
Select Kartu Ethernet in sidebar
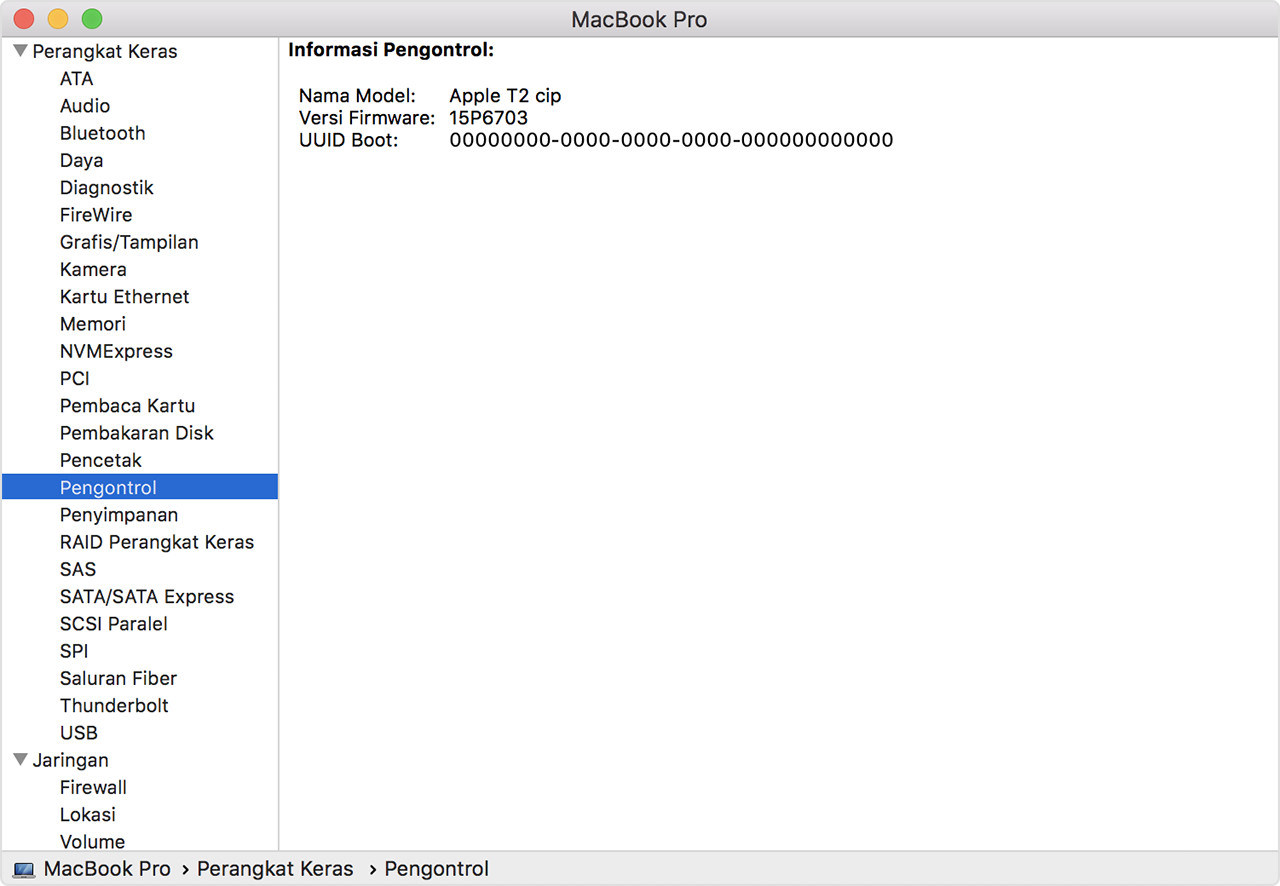[124, 297]
